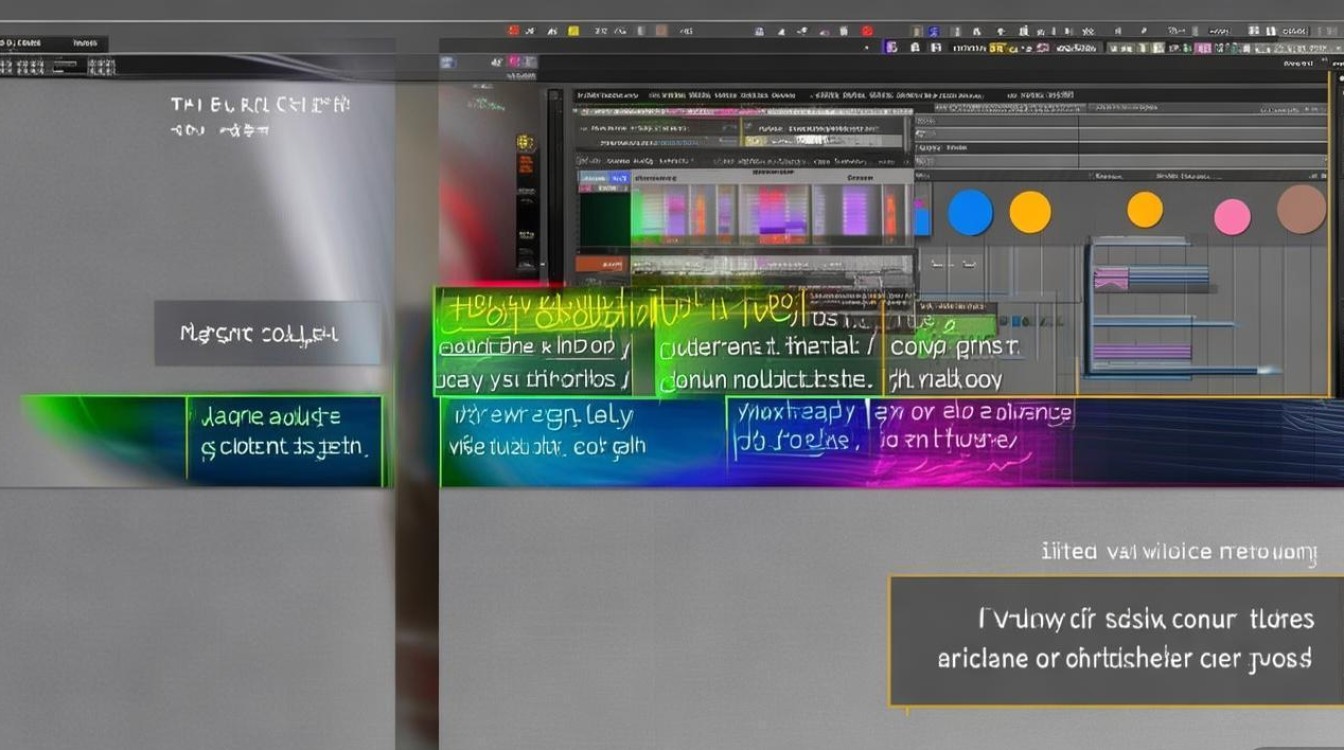This screenshot has height=750, width=1344.
Task: Click the blue color circle
Action: (x=970, y=213)
